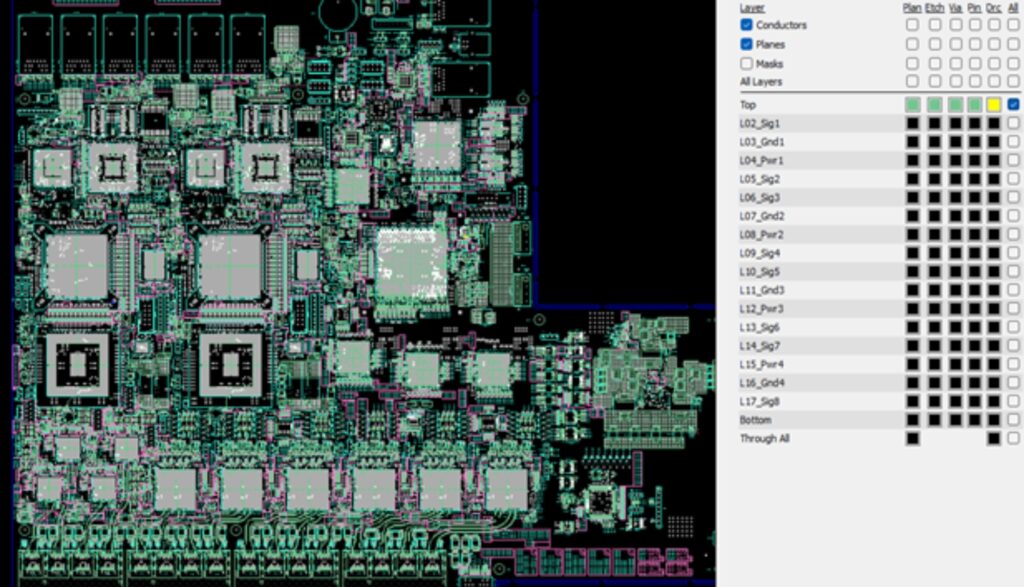Click Through All Drc black swatch

[x=994, y=438]
